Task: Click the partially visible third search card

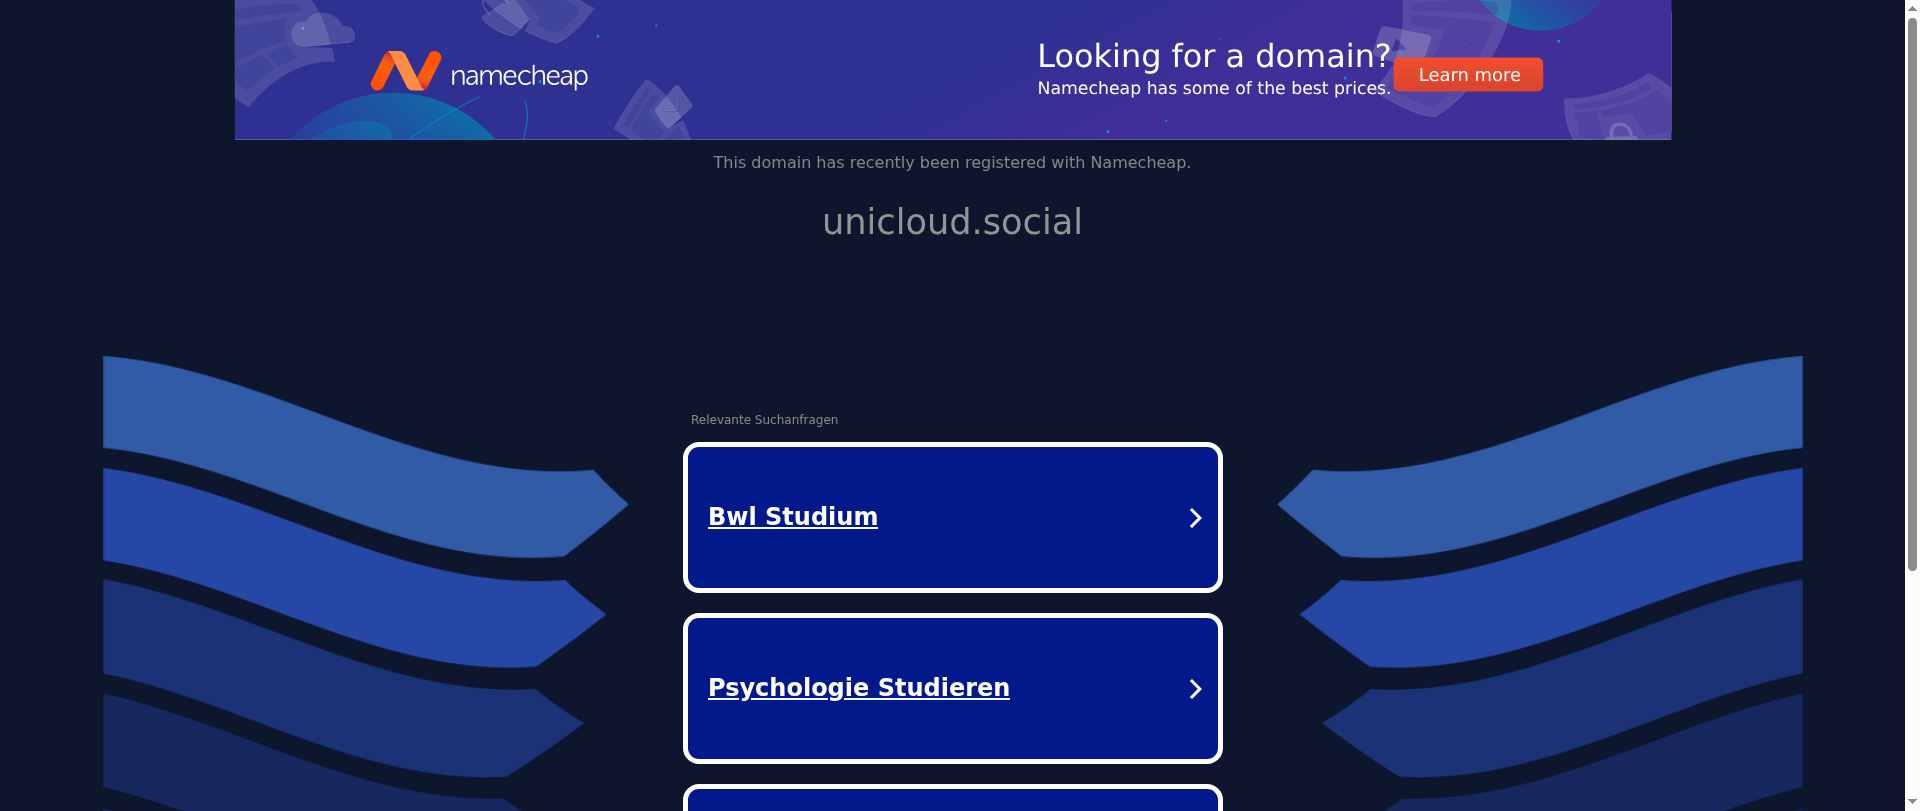Action: 953,799
